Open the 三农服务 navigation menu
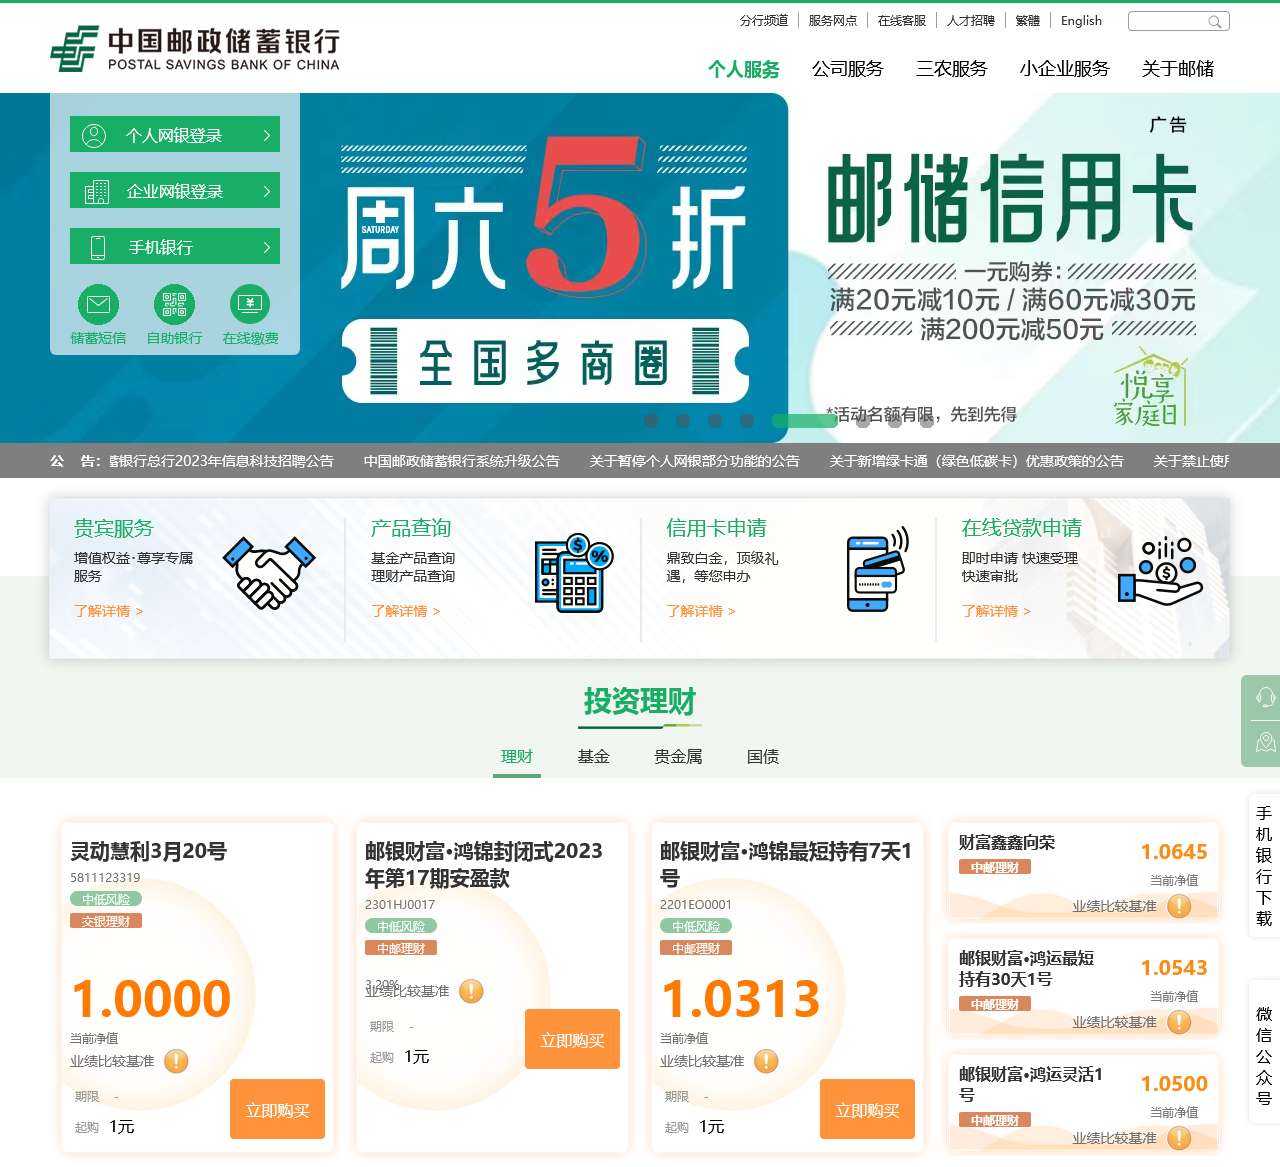 point(952,69)
